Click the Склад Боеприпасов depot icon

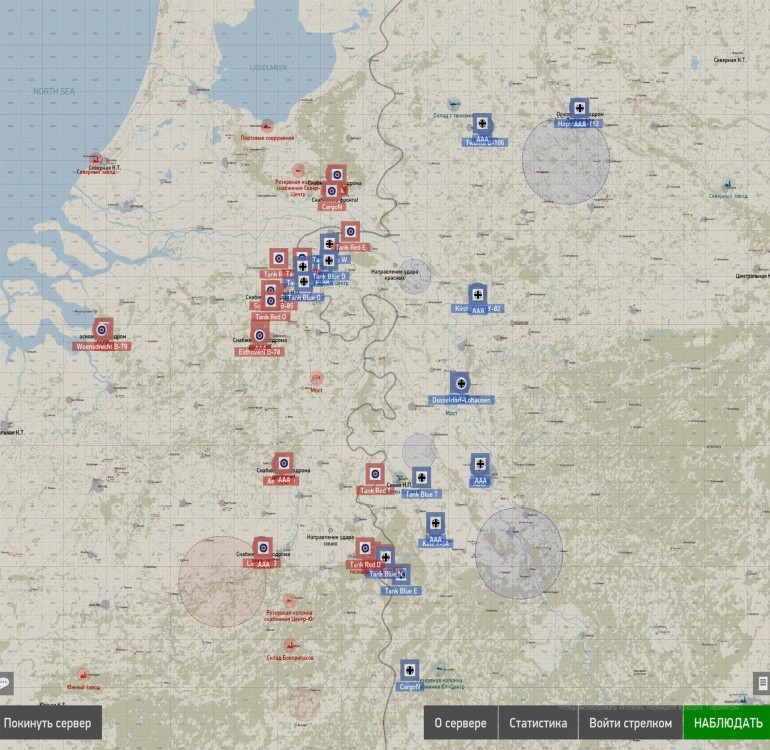290,645
